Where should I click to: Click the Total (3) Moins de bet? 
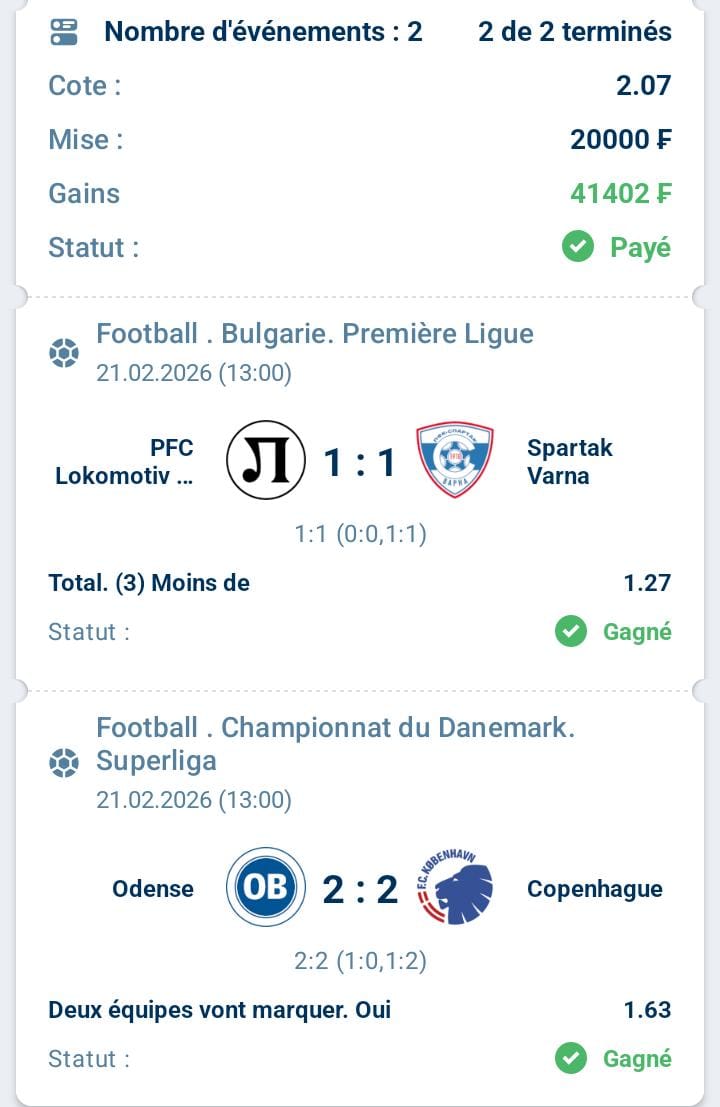point(149,582)
